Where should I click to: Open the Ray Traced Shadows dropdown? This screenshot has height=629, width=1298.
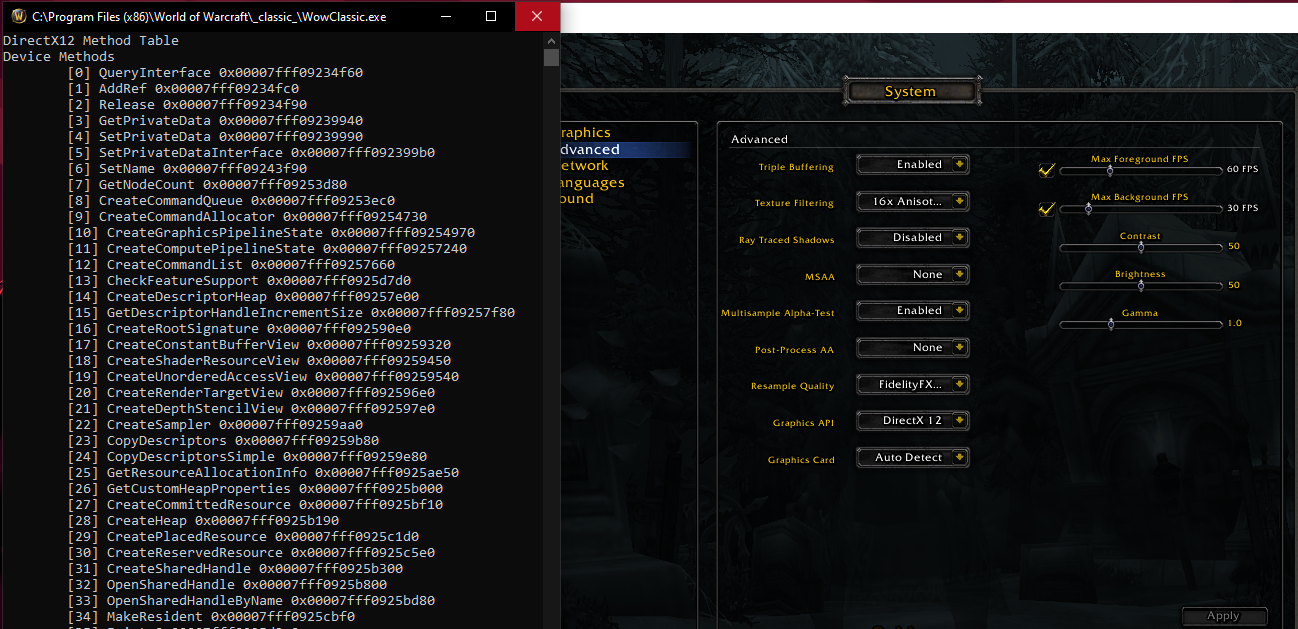tap(911, 237)
